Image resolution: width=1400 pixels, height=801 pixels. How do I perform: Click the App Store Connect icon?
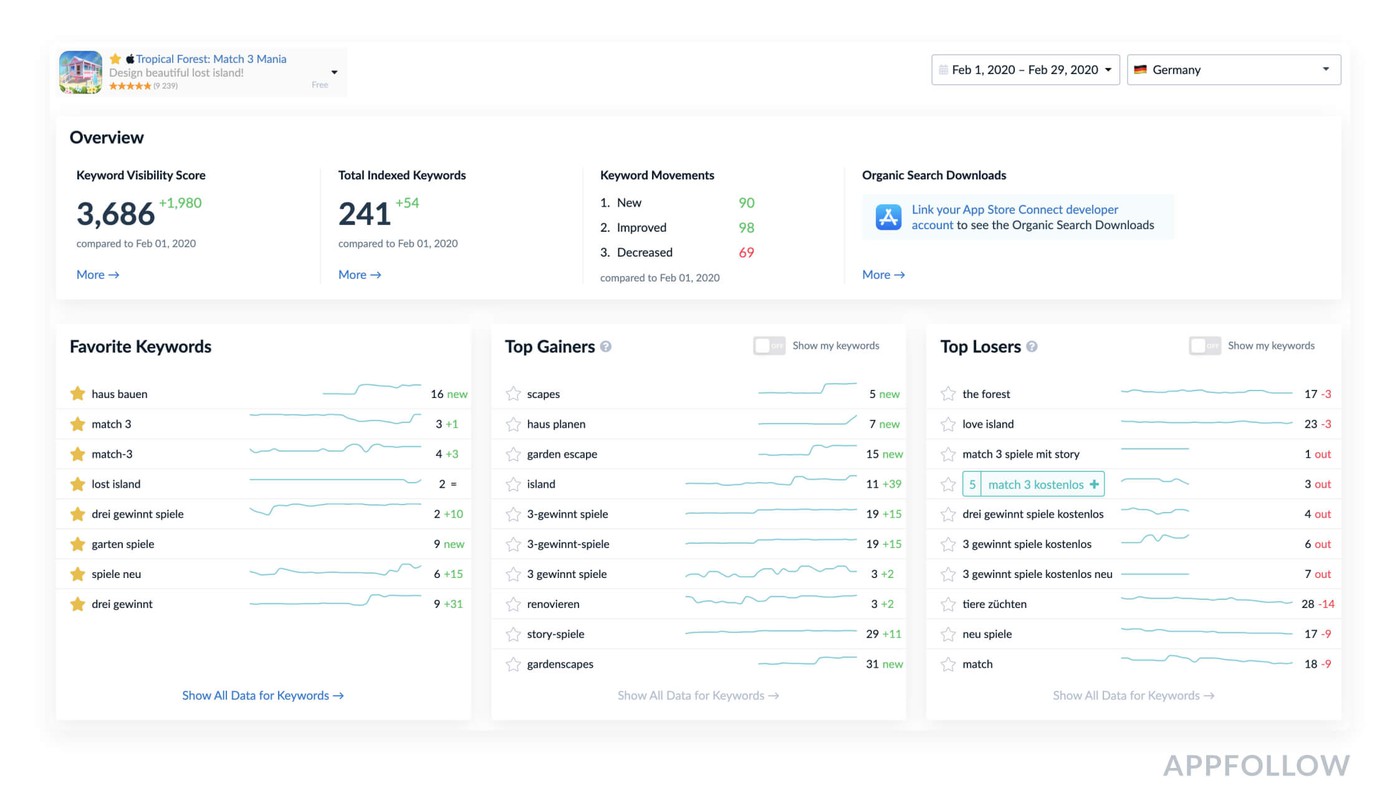click(888, 217)
